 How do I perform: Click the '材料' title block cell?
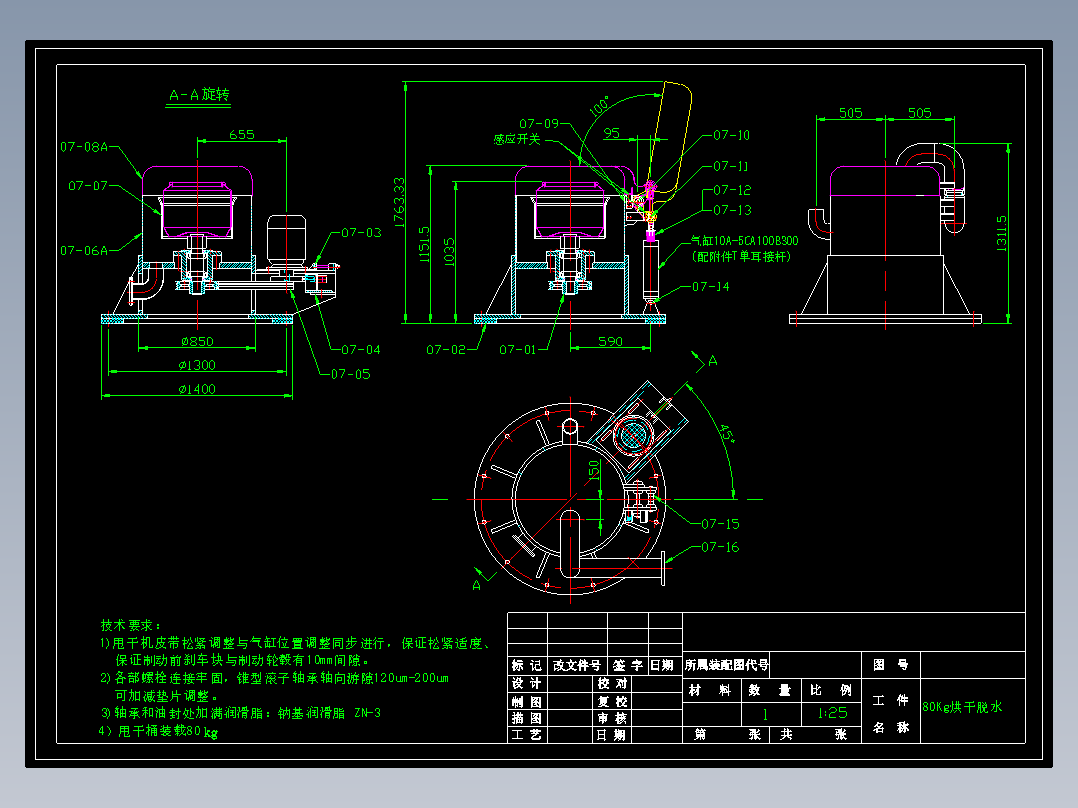coord(710,690)
